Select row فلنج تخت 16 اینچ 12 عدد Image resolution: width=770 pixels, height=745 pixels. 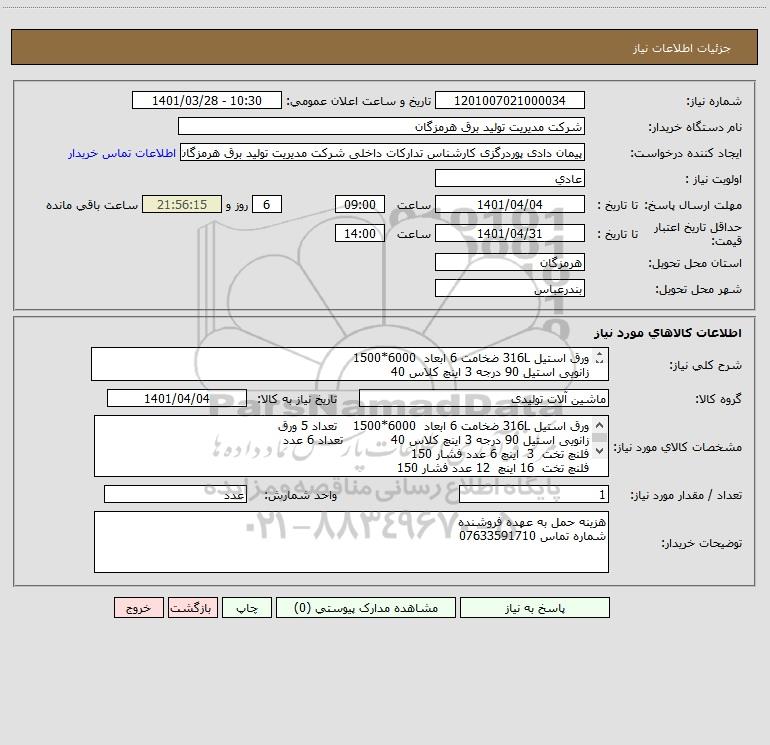[x=493, y=468]
